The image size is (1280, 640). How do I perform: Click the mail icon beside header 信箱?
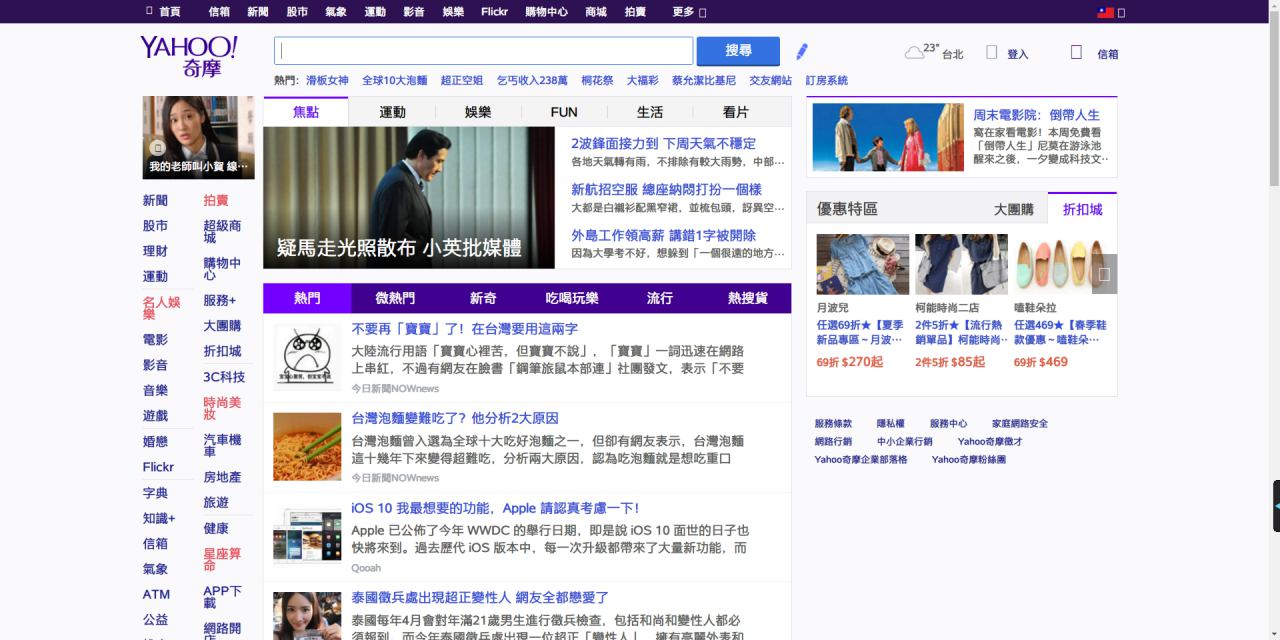[1076, 52]
